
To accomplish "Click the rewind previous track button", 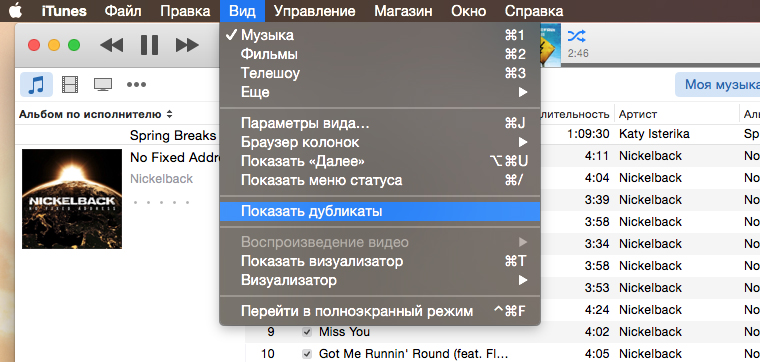I will tap(111, 45).
